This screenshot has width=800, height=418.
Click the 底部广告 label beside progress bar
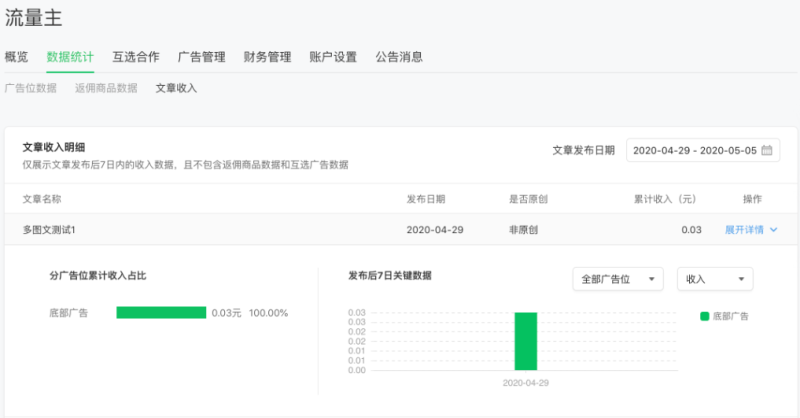point(68,313)
